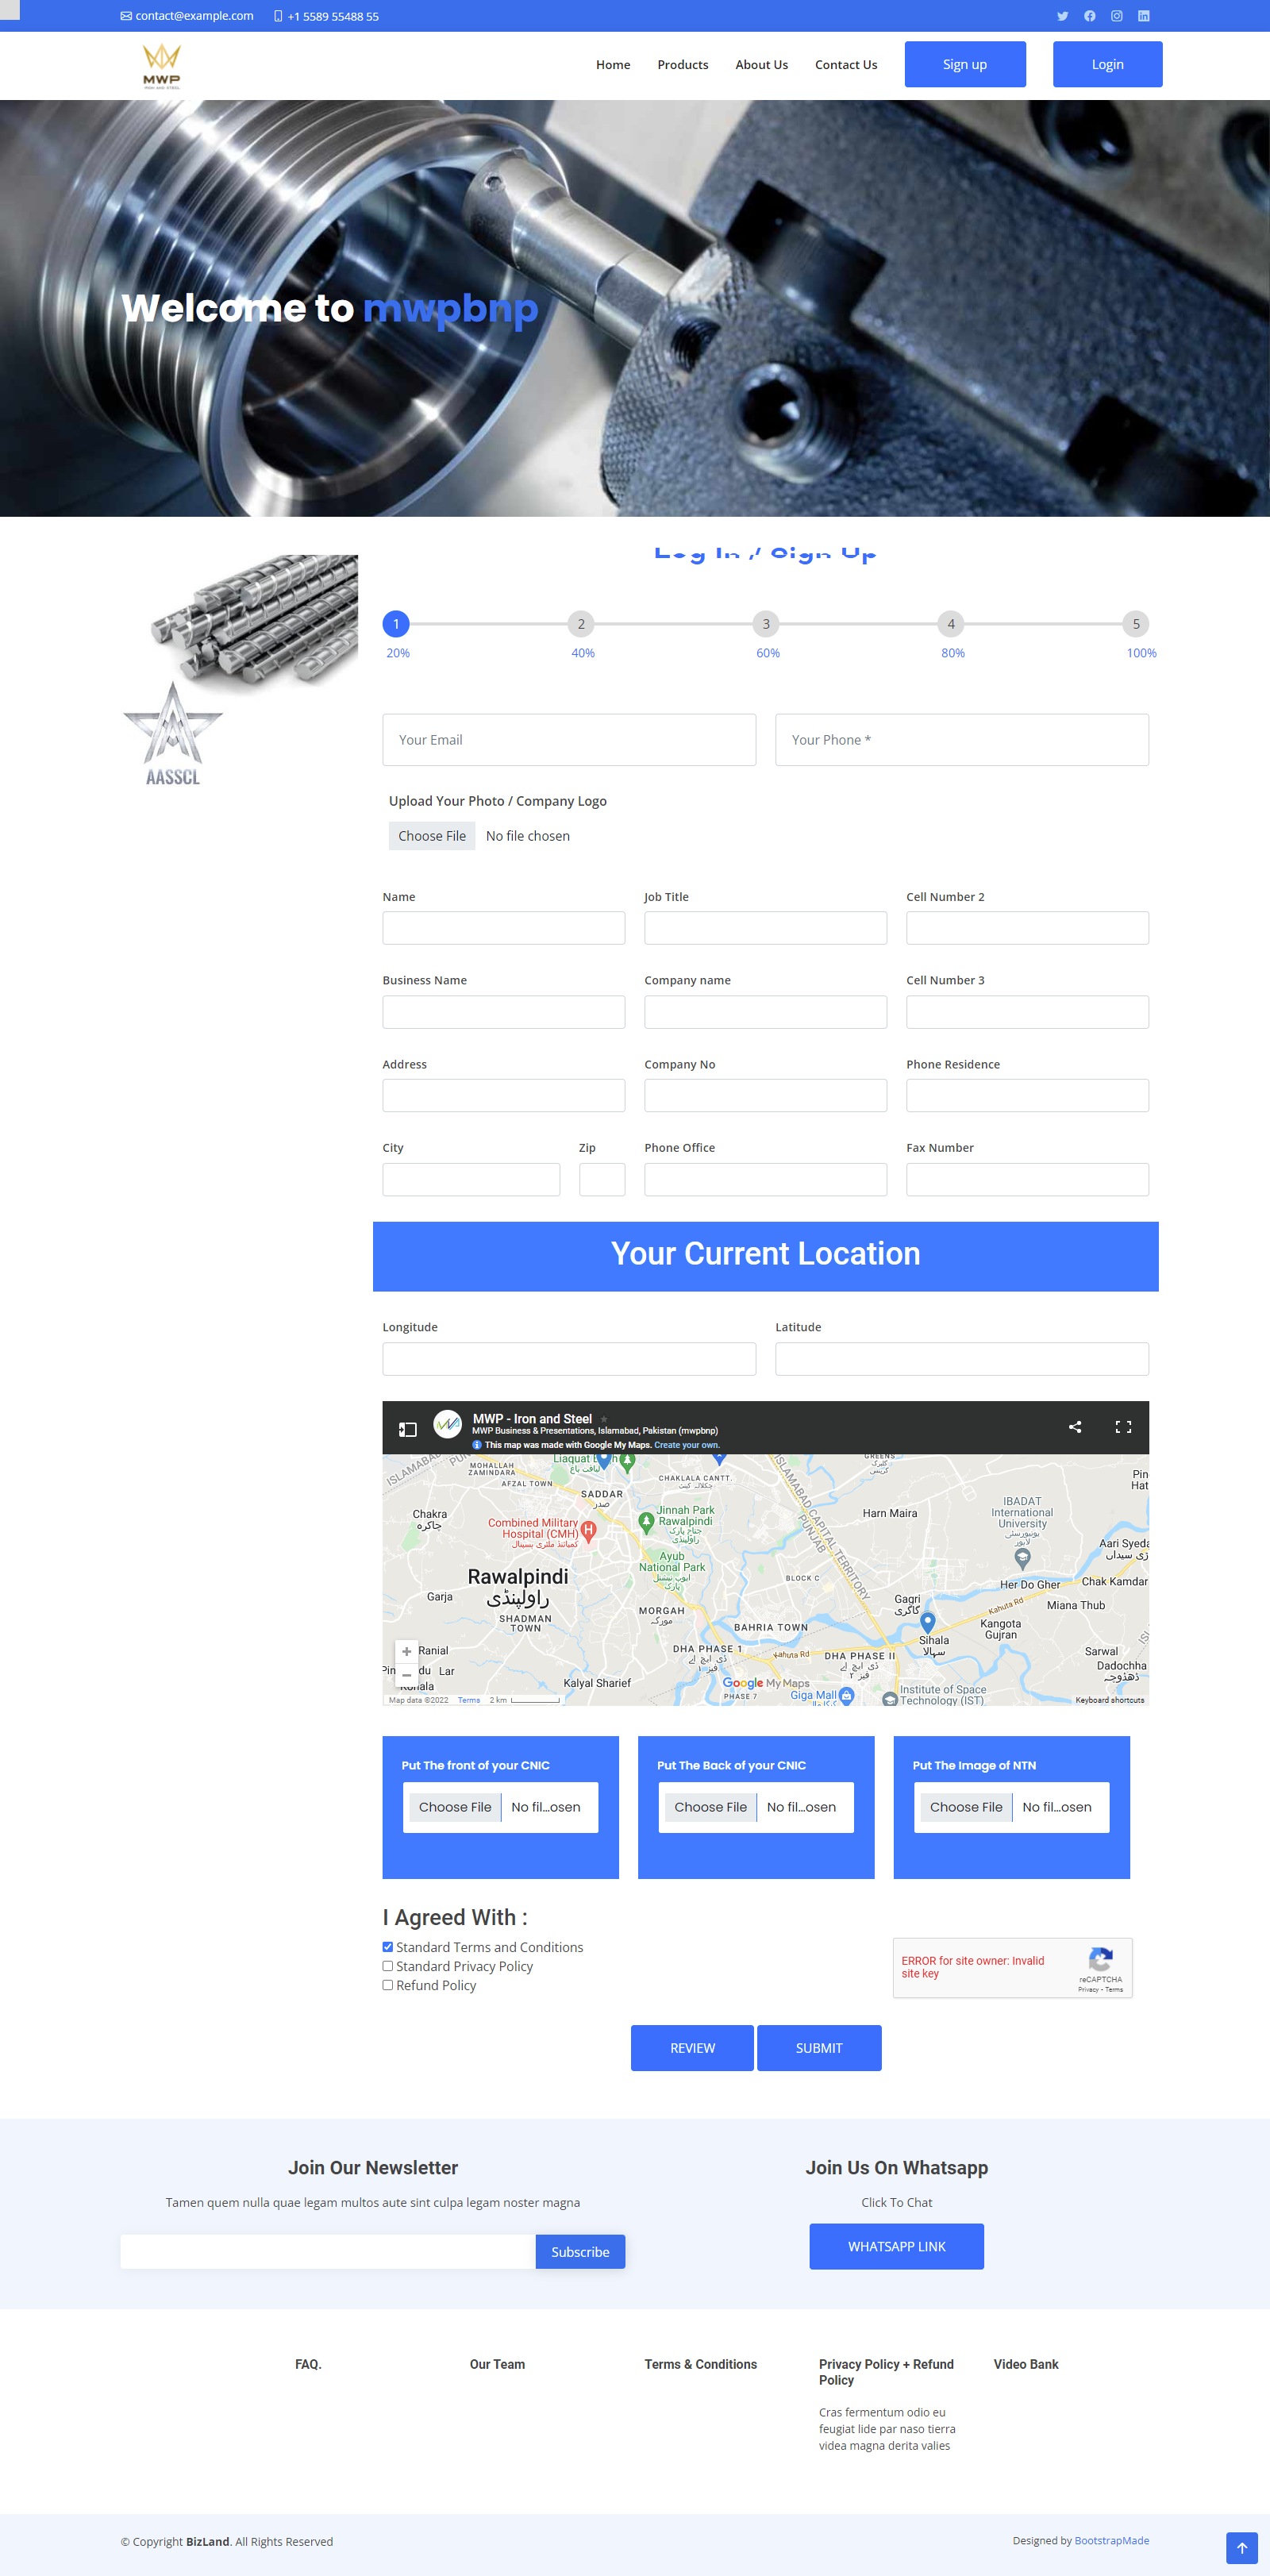Viewport: 1270px width, 2576px height.
Task: Uncheck Standard Terms and Conditions
Action: click(x=388, y=1947)
